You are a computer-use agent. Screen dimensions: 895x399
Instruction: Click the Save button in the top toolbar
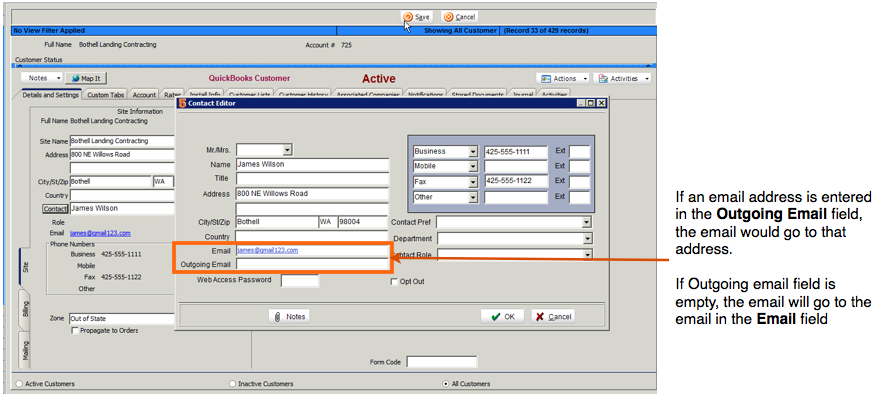[x=417, y=17]
